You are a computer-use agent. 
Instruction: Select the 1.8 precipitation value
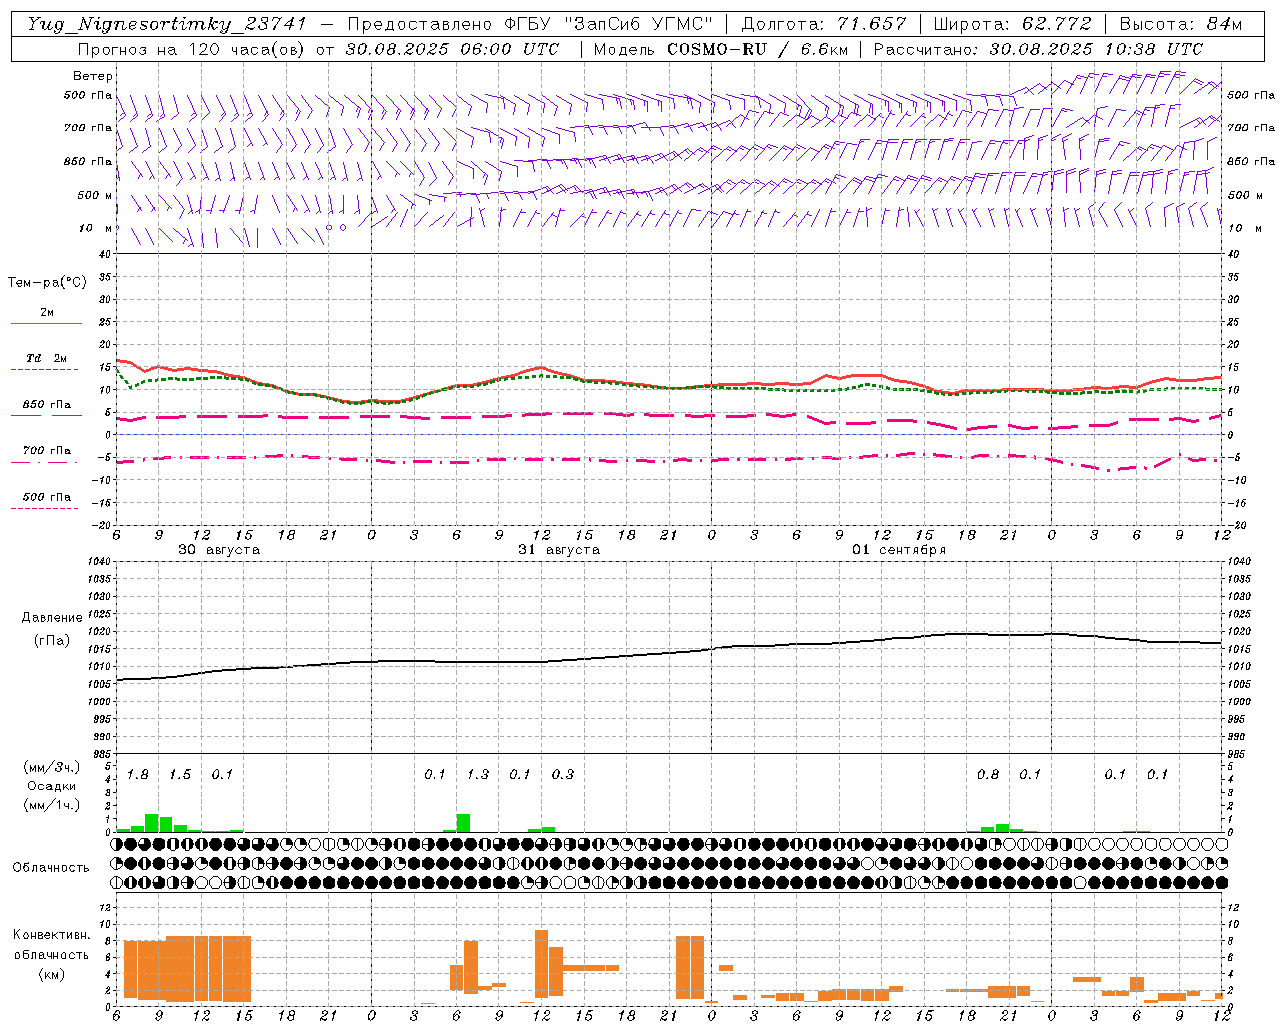pos(138,775)
